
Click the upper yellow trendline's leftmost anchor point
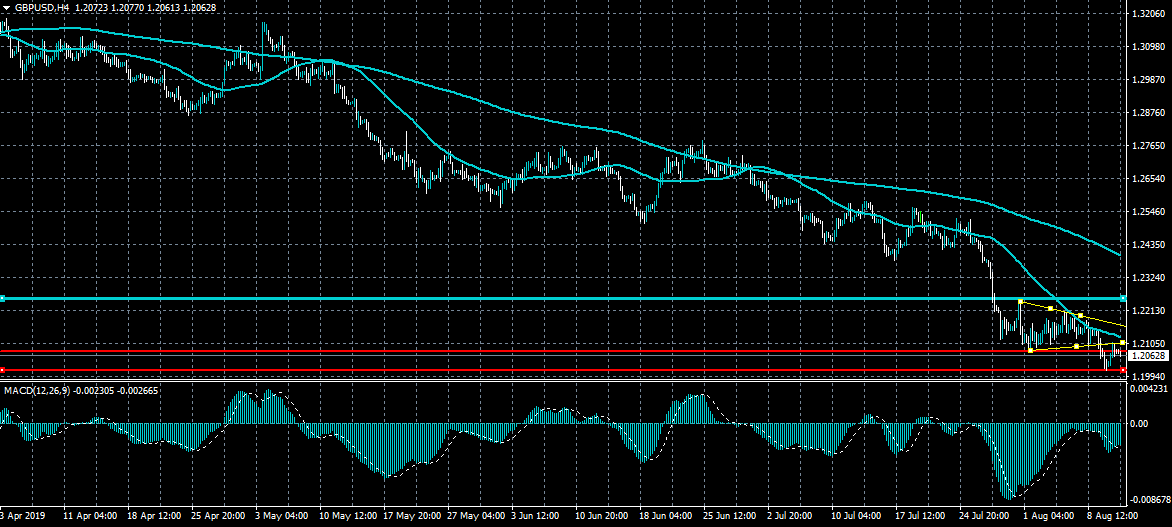coord(1019,302)
